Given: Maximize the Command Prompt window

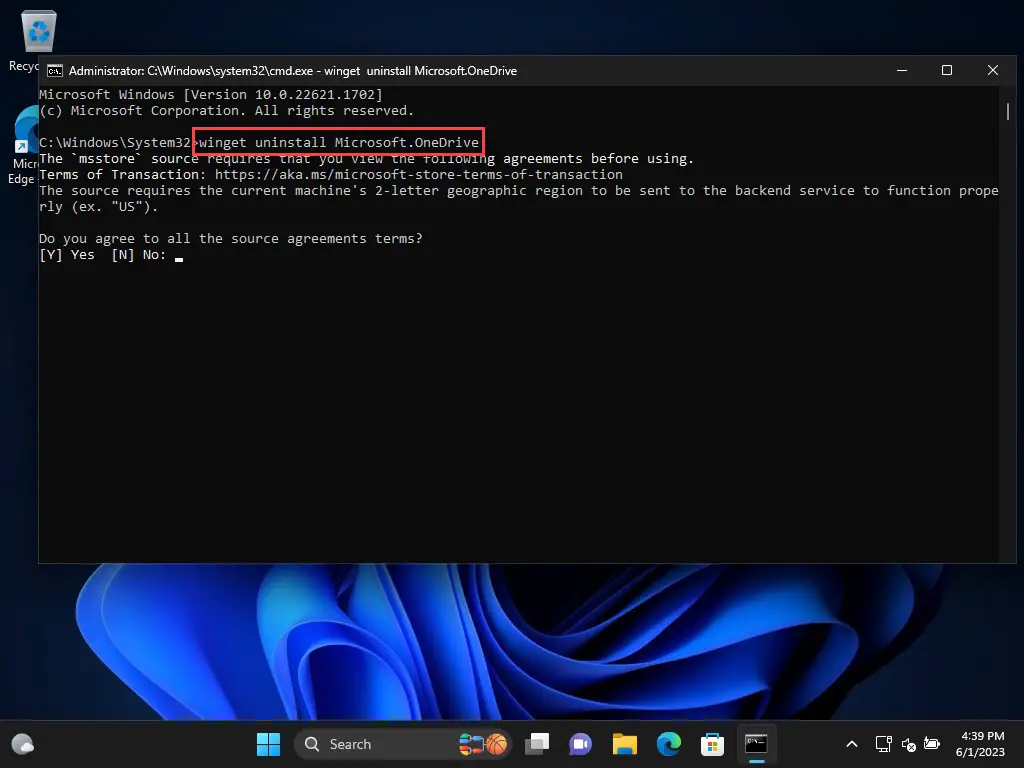Looking at the screenshot, I should (x=947, y=71).
